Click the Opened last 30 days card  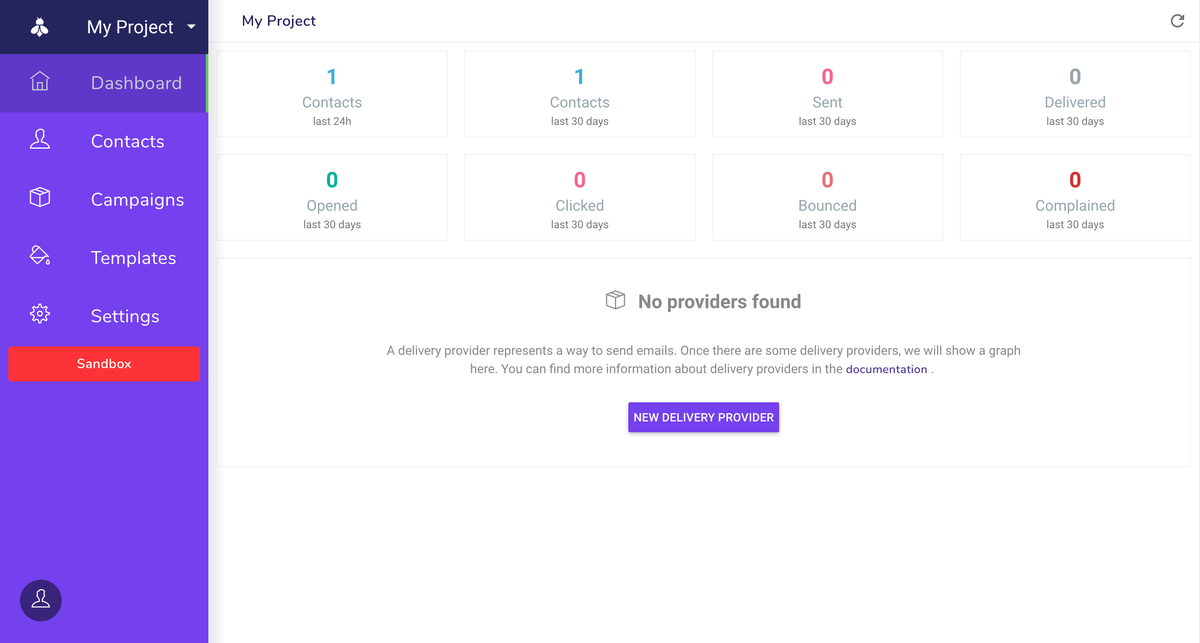(x=332, y=197)
